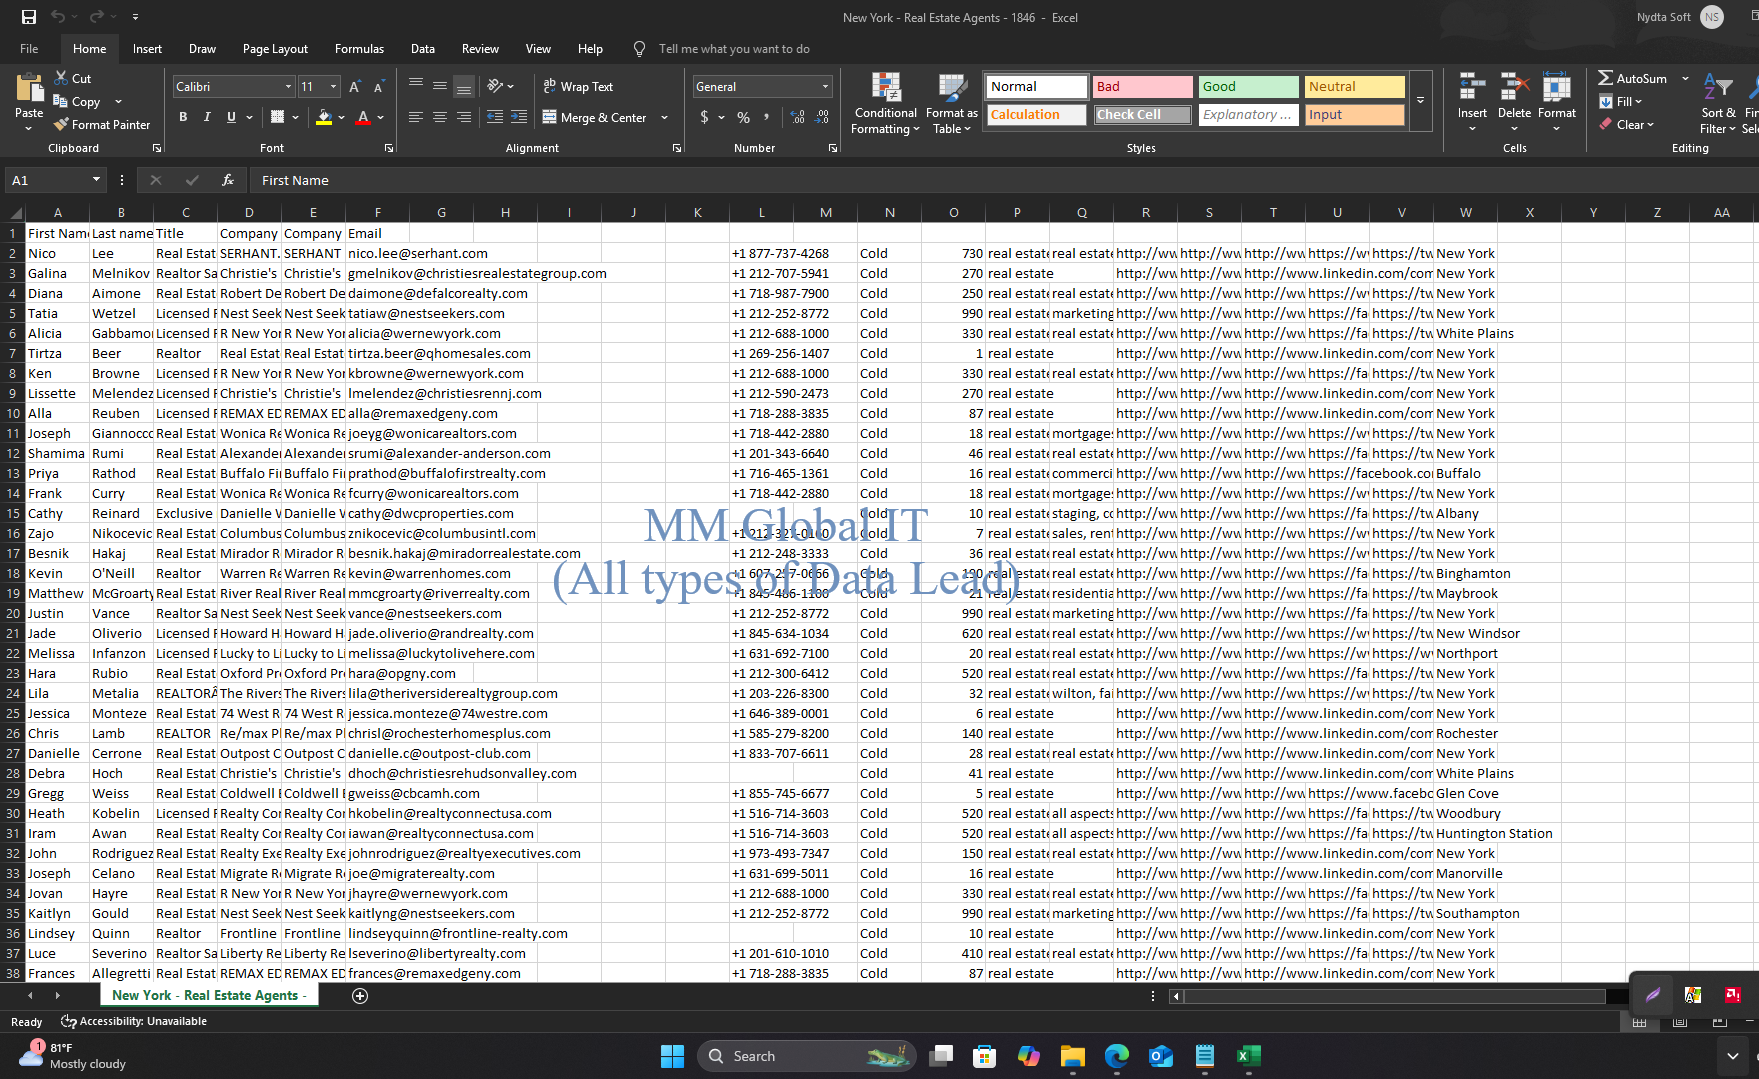The height and width of the screenshot is (1079, 1759).
Task: Click the Font Color red A
Action: 363,117
